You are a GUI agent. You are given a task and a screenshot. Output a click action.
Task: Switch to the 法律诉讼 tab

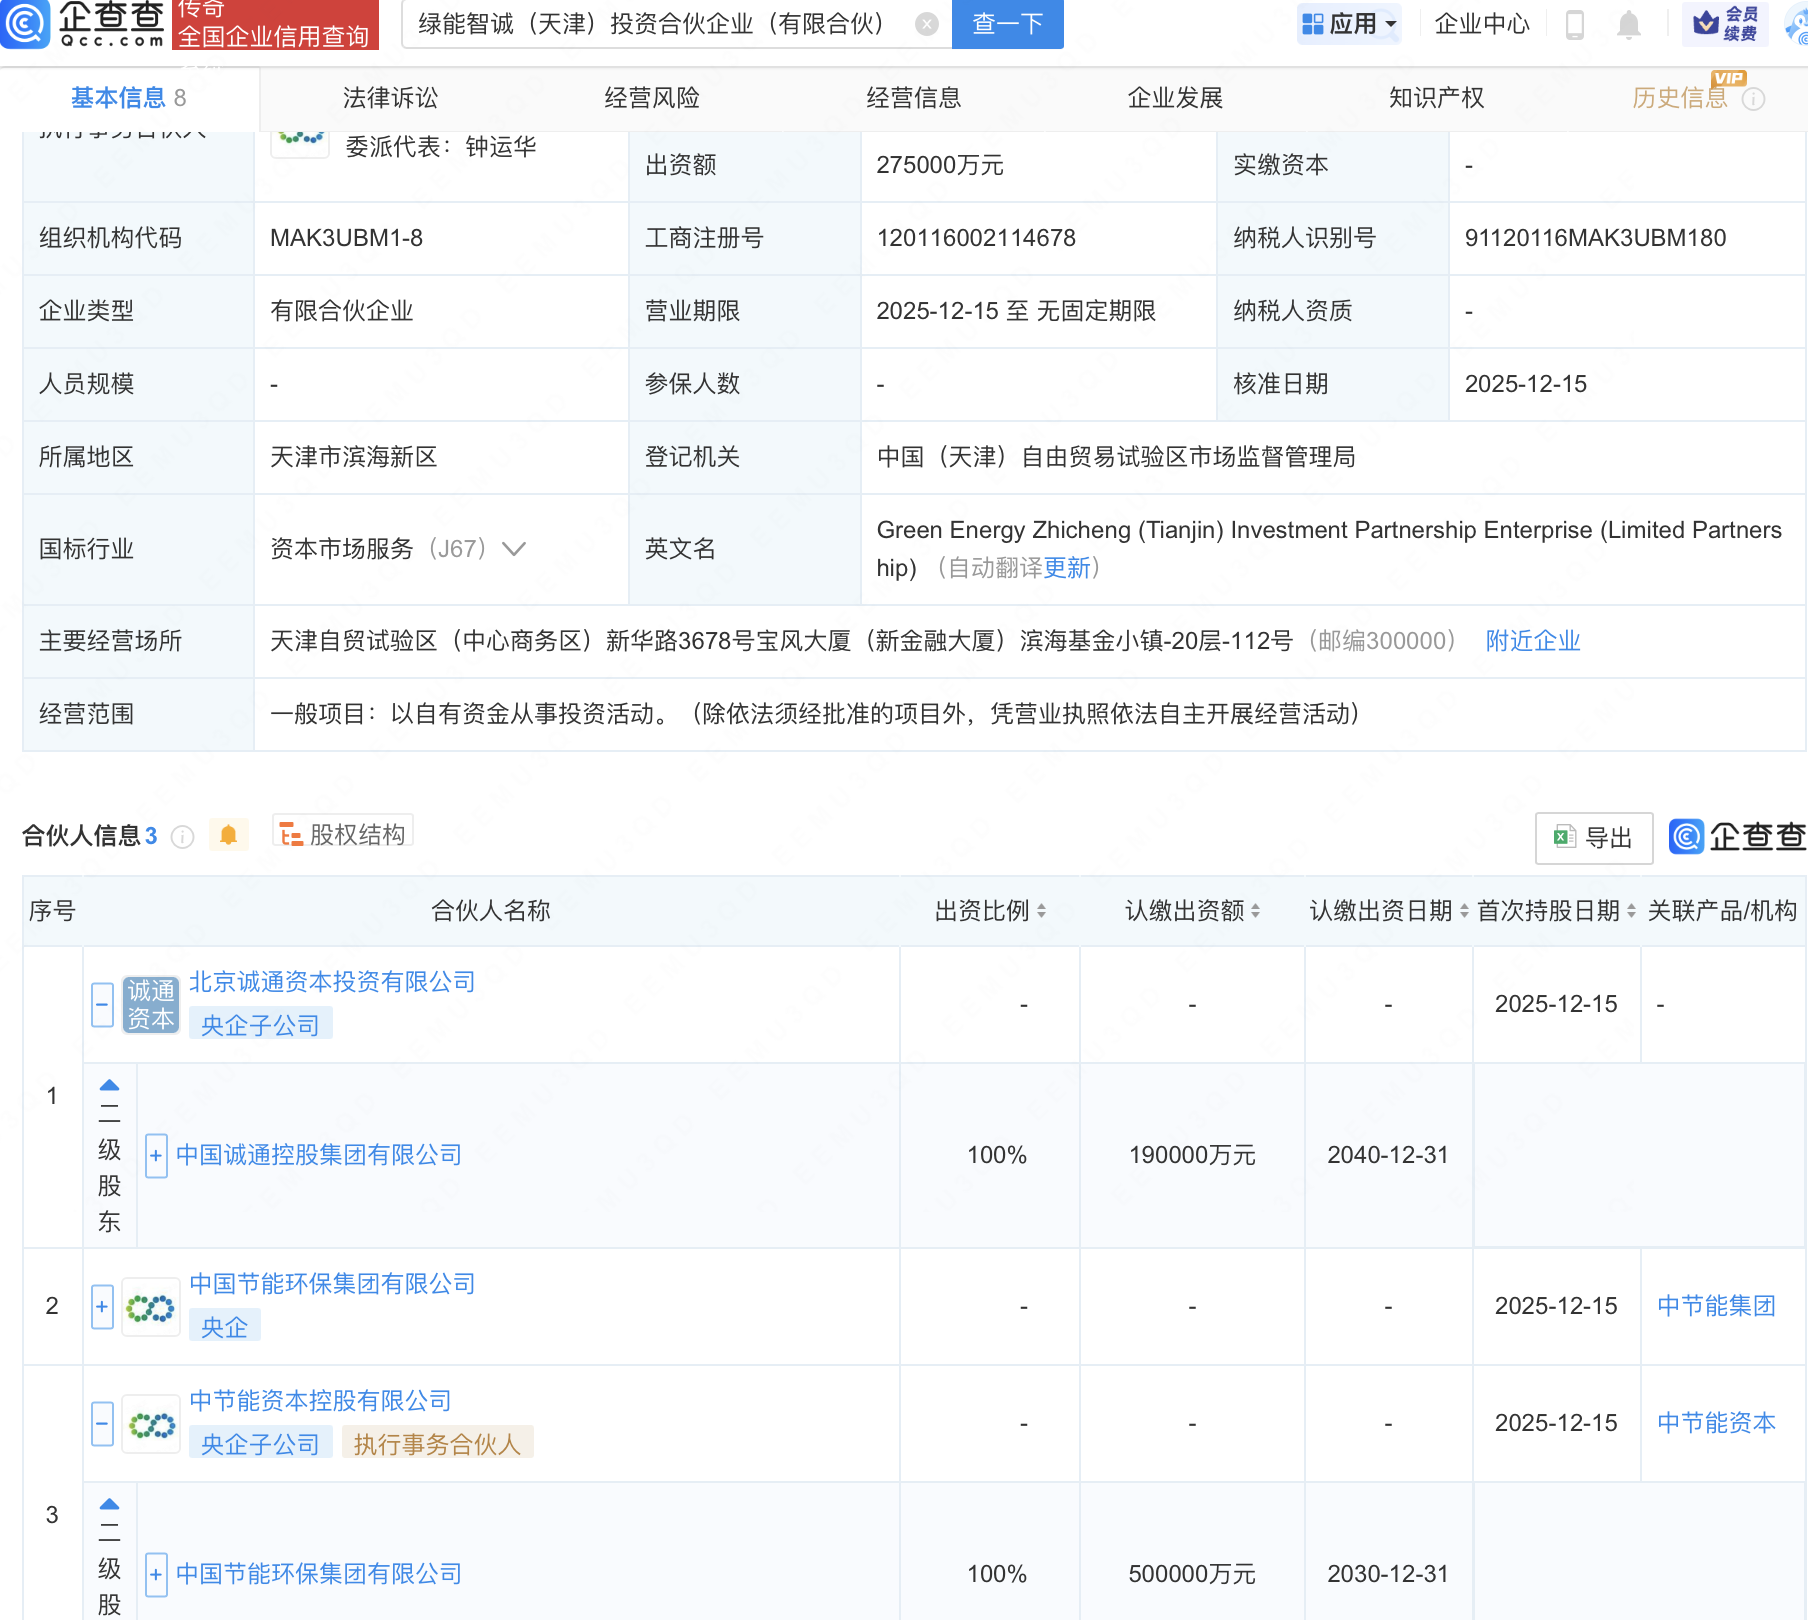pyautogui.click(x=389, y=98)
